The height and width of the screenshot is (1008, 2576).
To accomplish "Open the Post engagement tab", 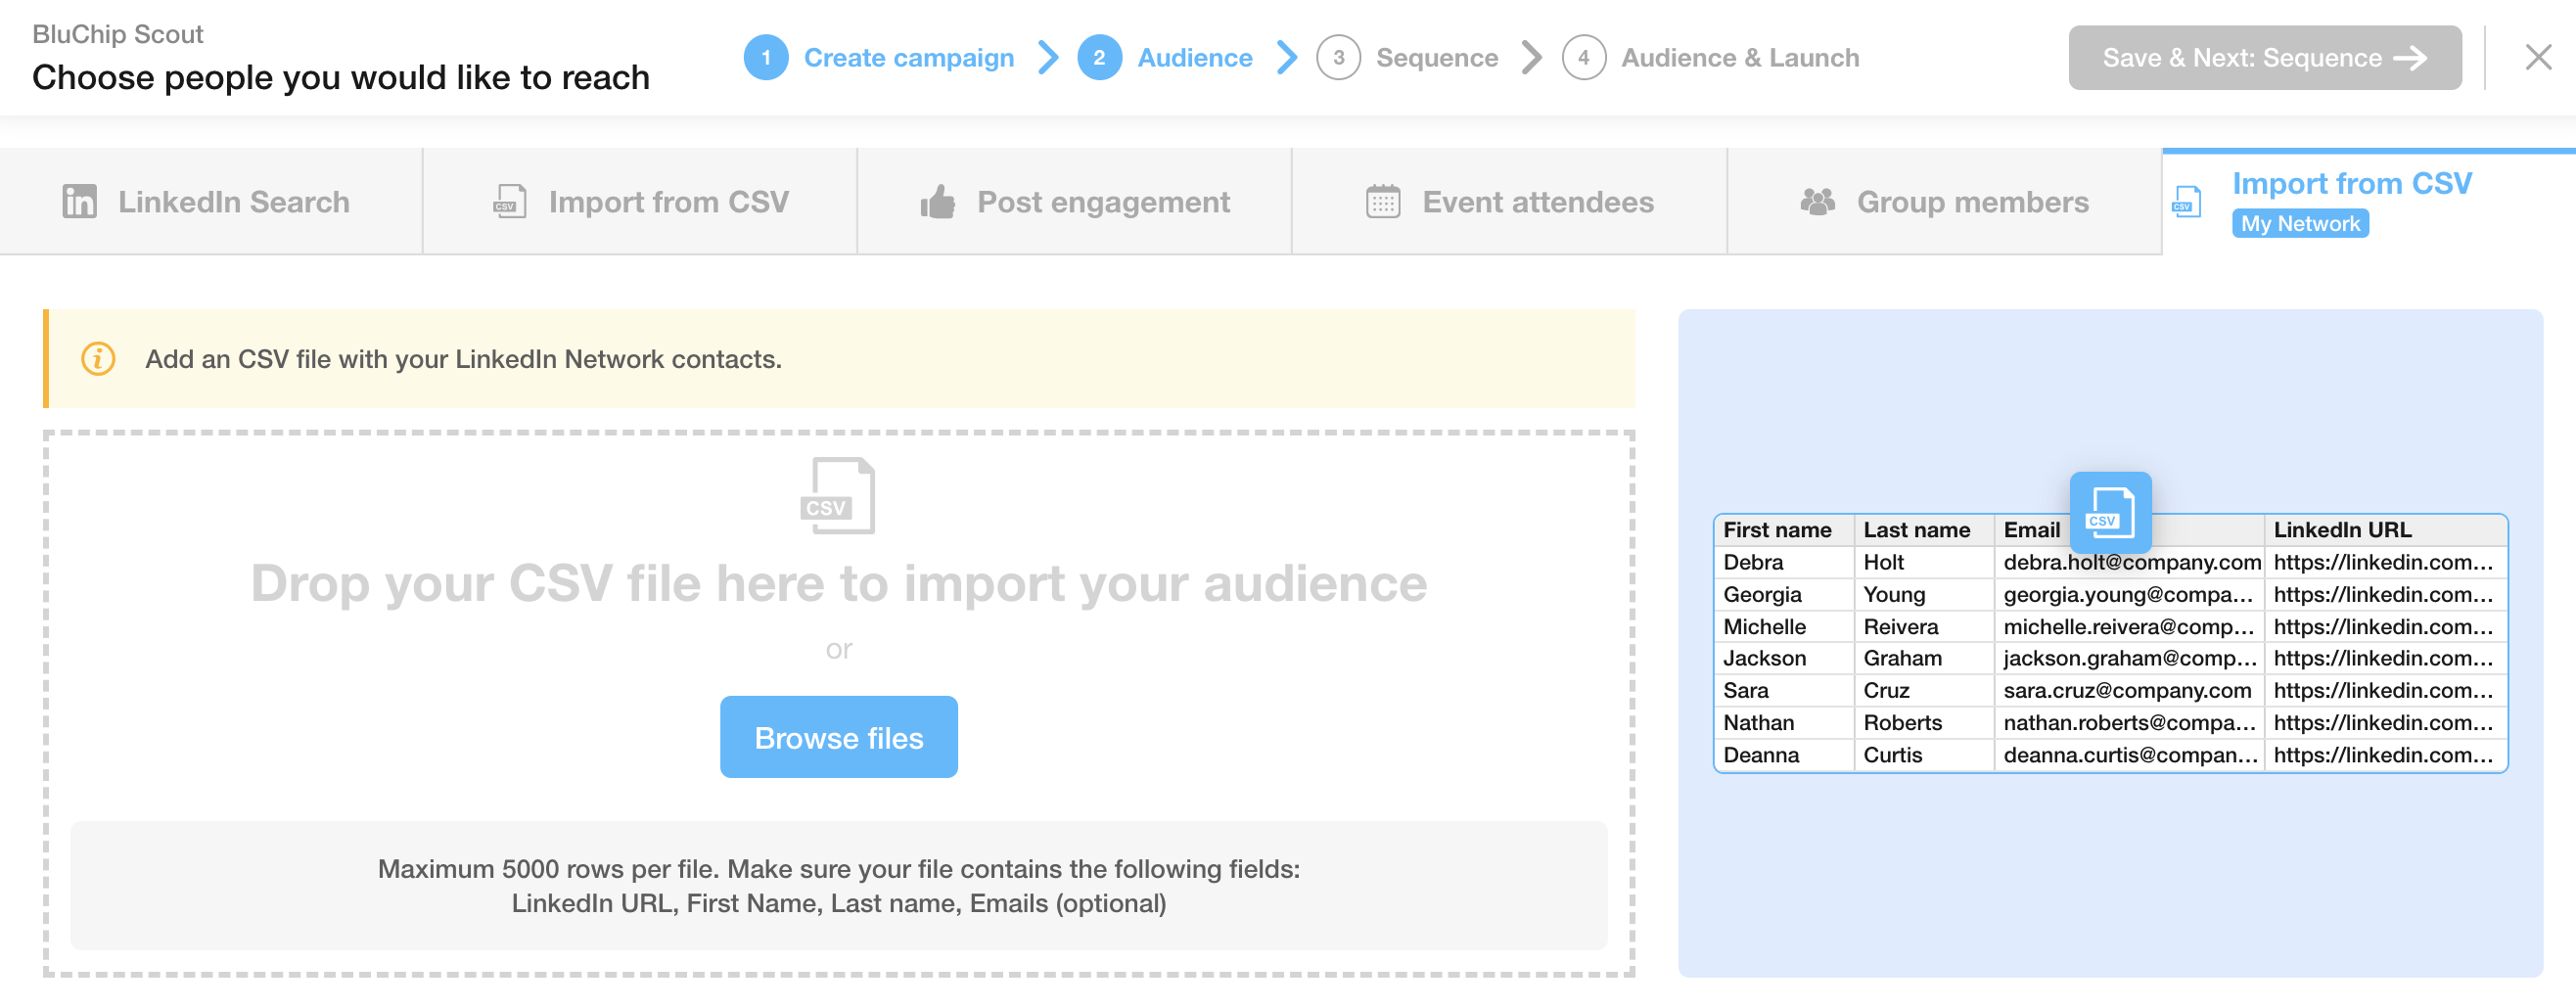I will [x=1074, y=202].
